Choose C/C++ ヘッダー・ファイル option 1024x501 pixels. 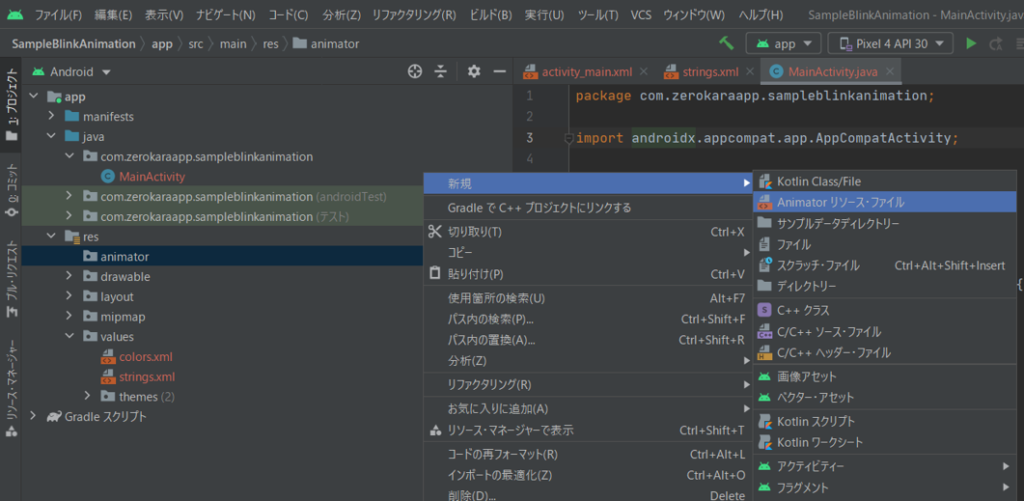885,353
